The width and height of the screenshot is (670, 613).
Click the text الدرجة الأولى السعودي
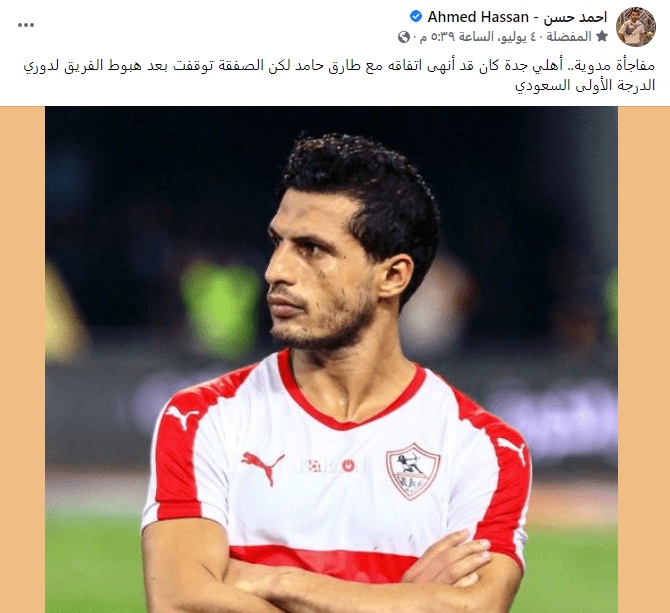pos(585,85)
